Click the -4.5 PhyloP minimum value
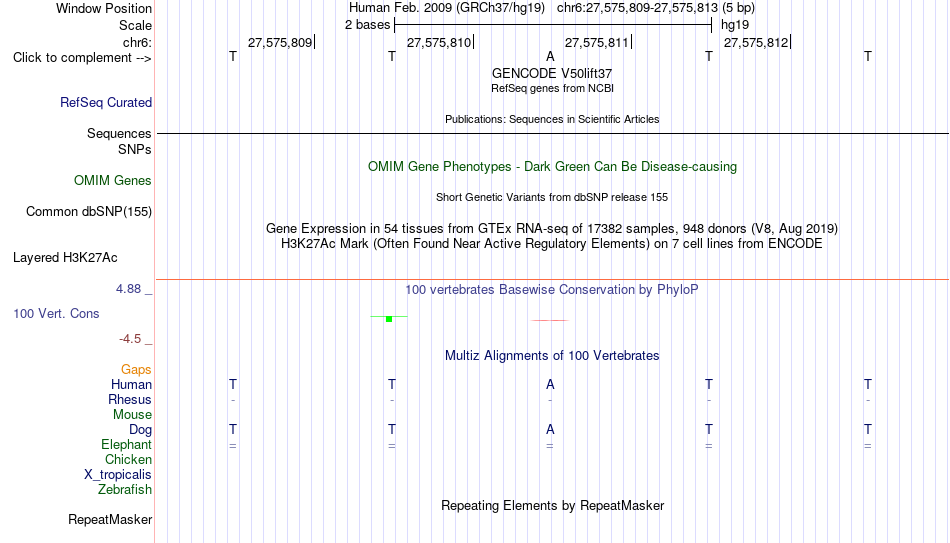 [130, 339]
